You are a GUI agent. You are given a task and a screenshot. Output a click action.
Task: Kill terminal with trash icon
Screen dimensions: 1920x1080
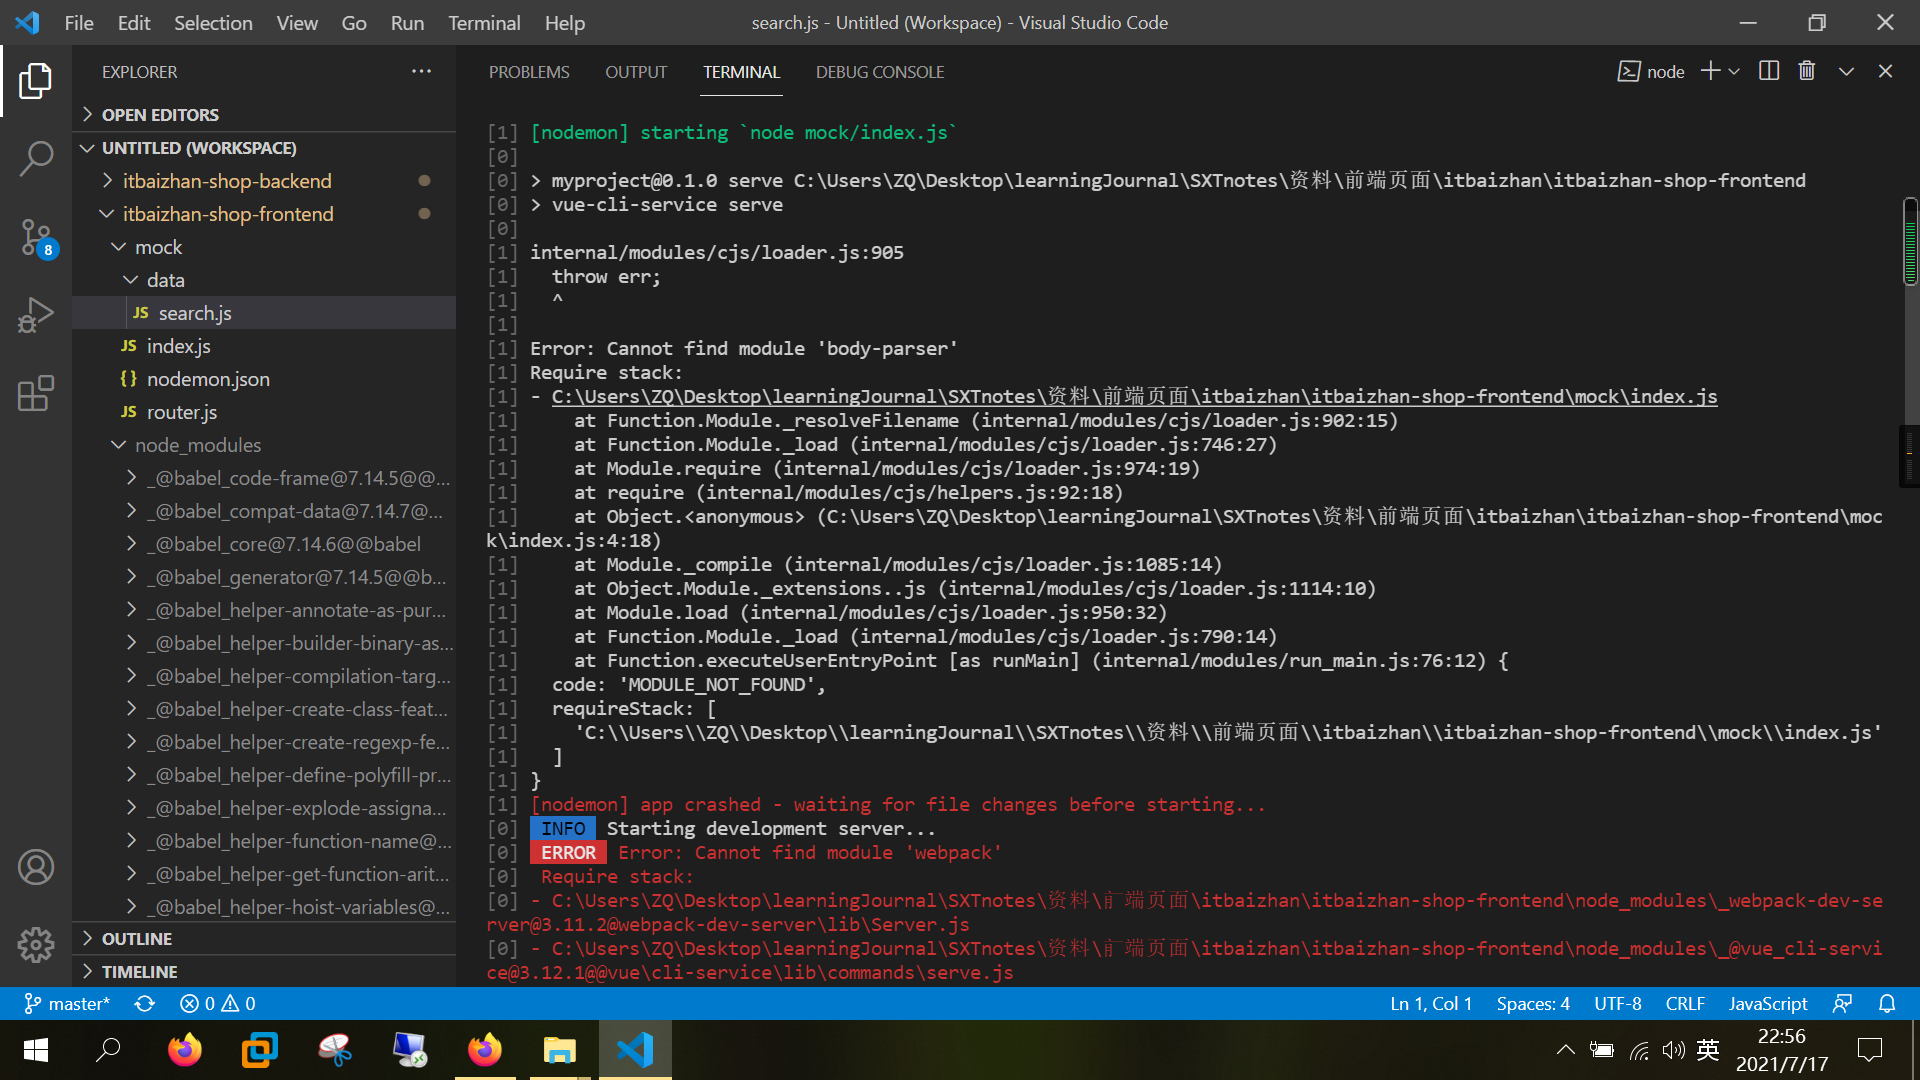click(x=1807, y=71)
